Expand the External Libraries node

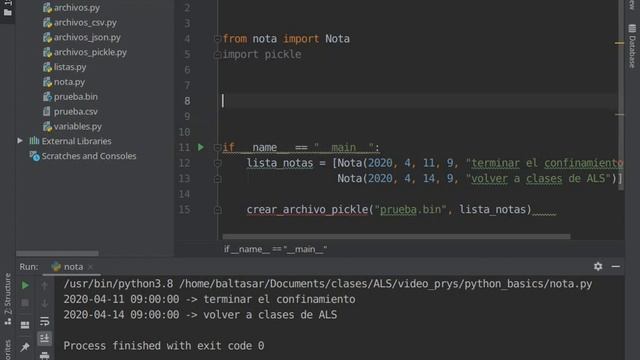[x=20, y=141]
